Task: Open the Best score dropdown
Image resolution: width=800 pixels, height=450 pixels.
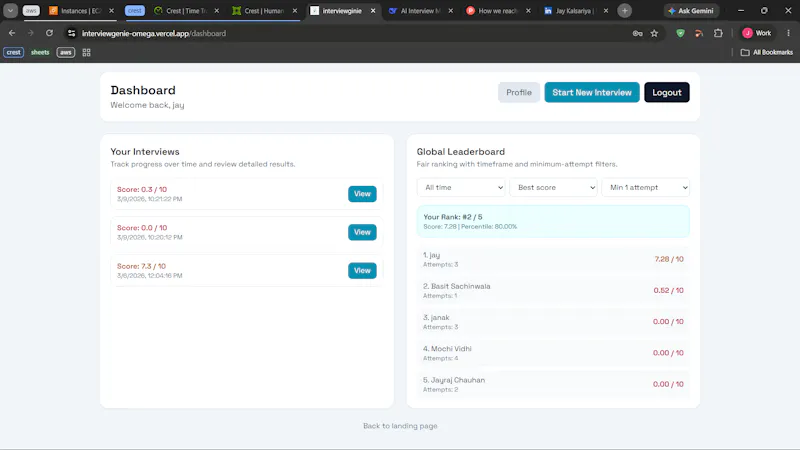Action: [x=553, y=187]
